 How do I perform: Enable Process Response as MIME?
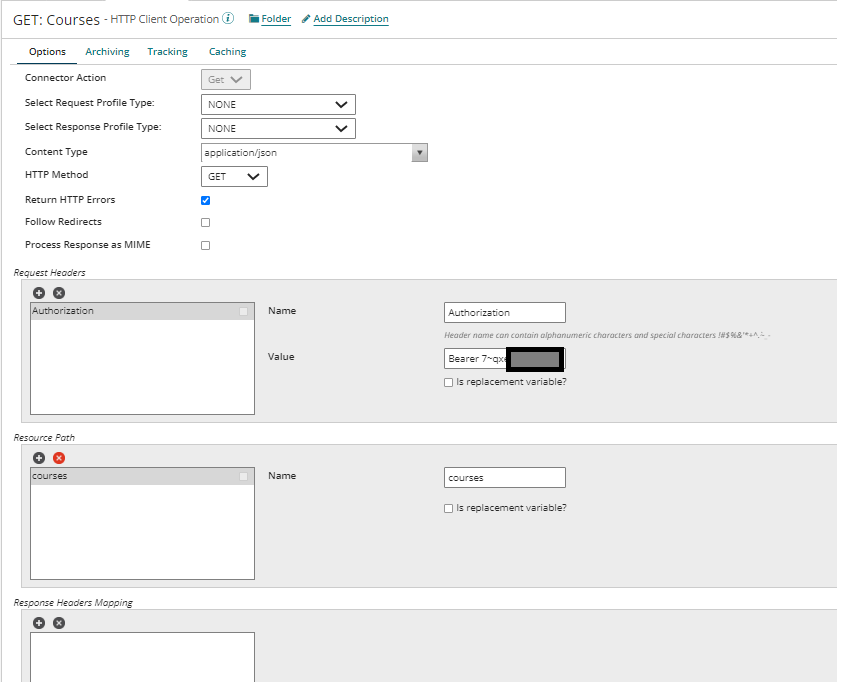pos(205,244)
